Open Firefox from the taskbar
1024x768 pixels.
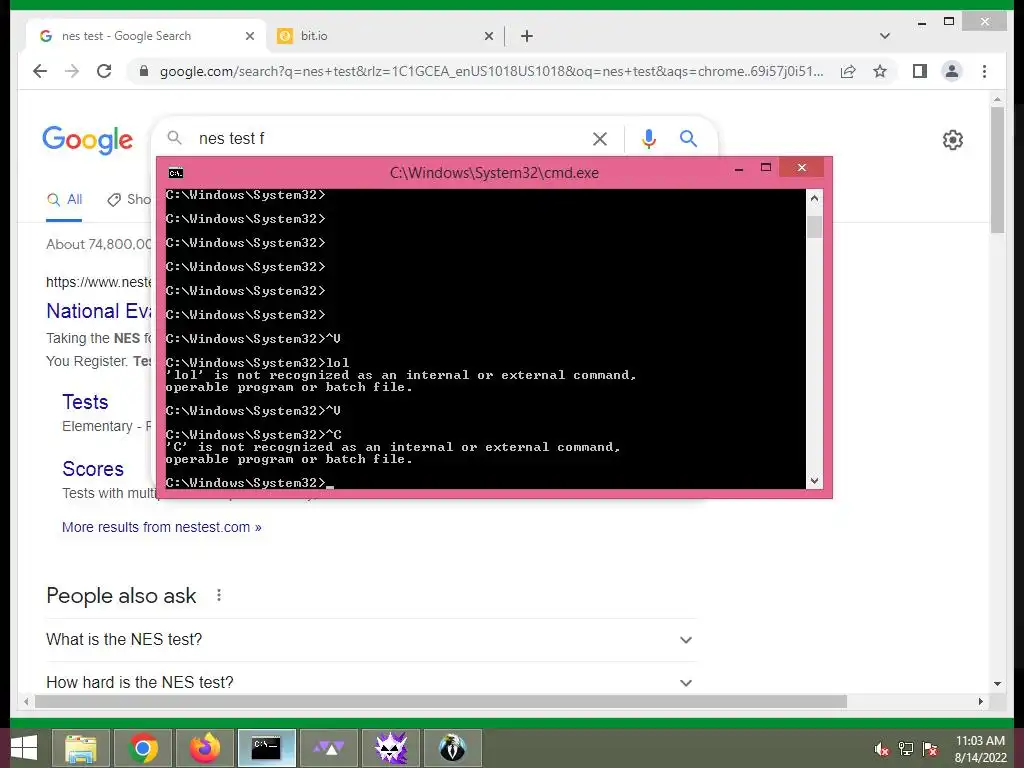205,748
